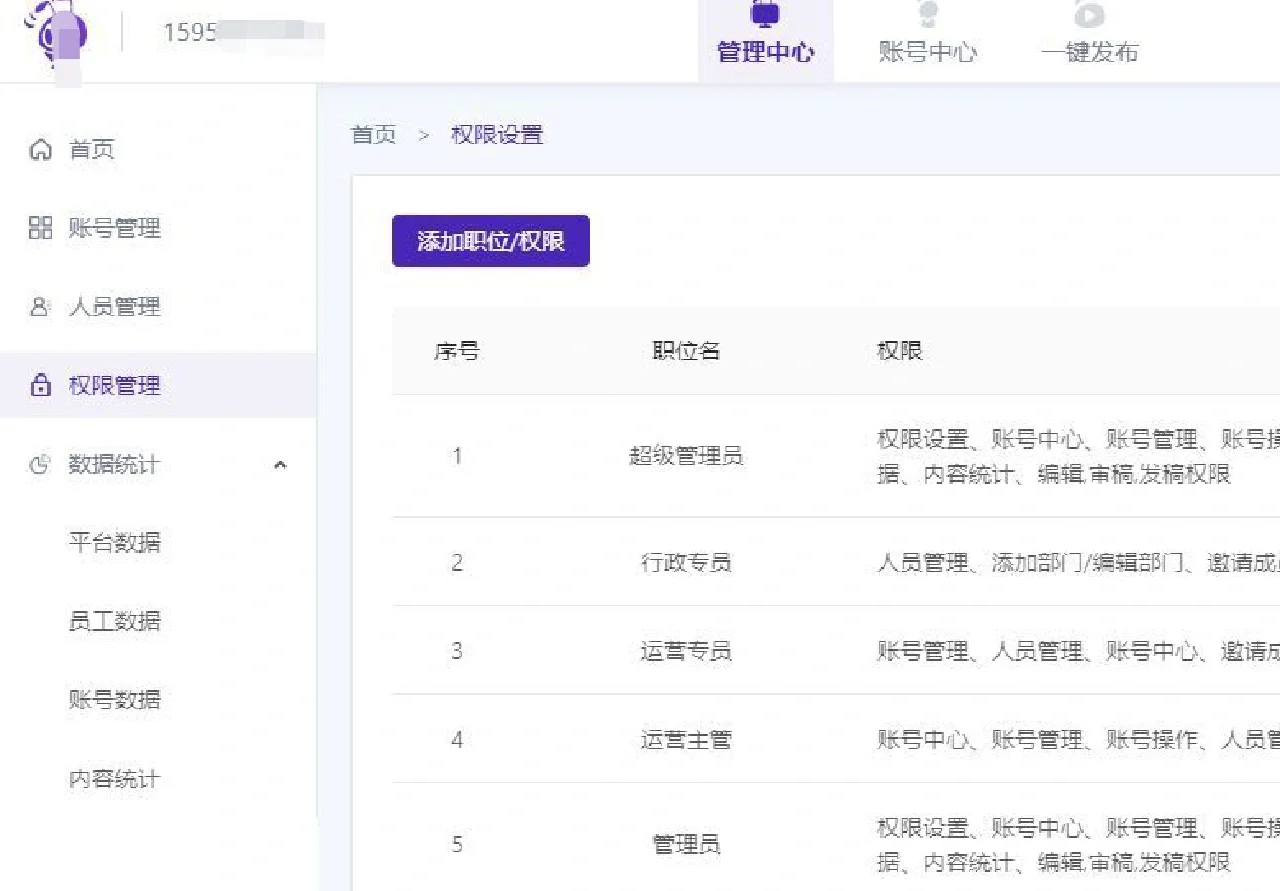This screenshot has height=891, width=1280.
Task: Click the 添加职位/权限 button
Action: click(x=490, y=240)
